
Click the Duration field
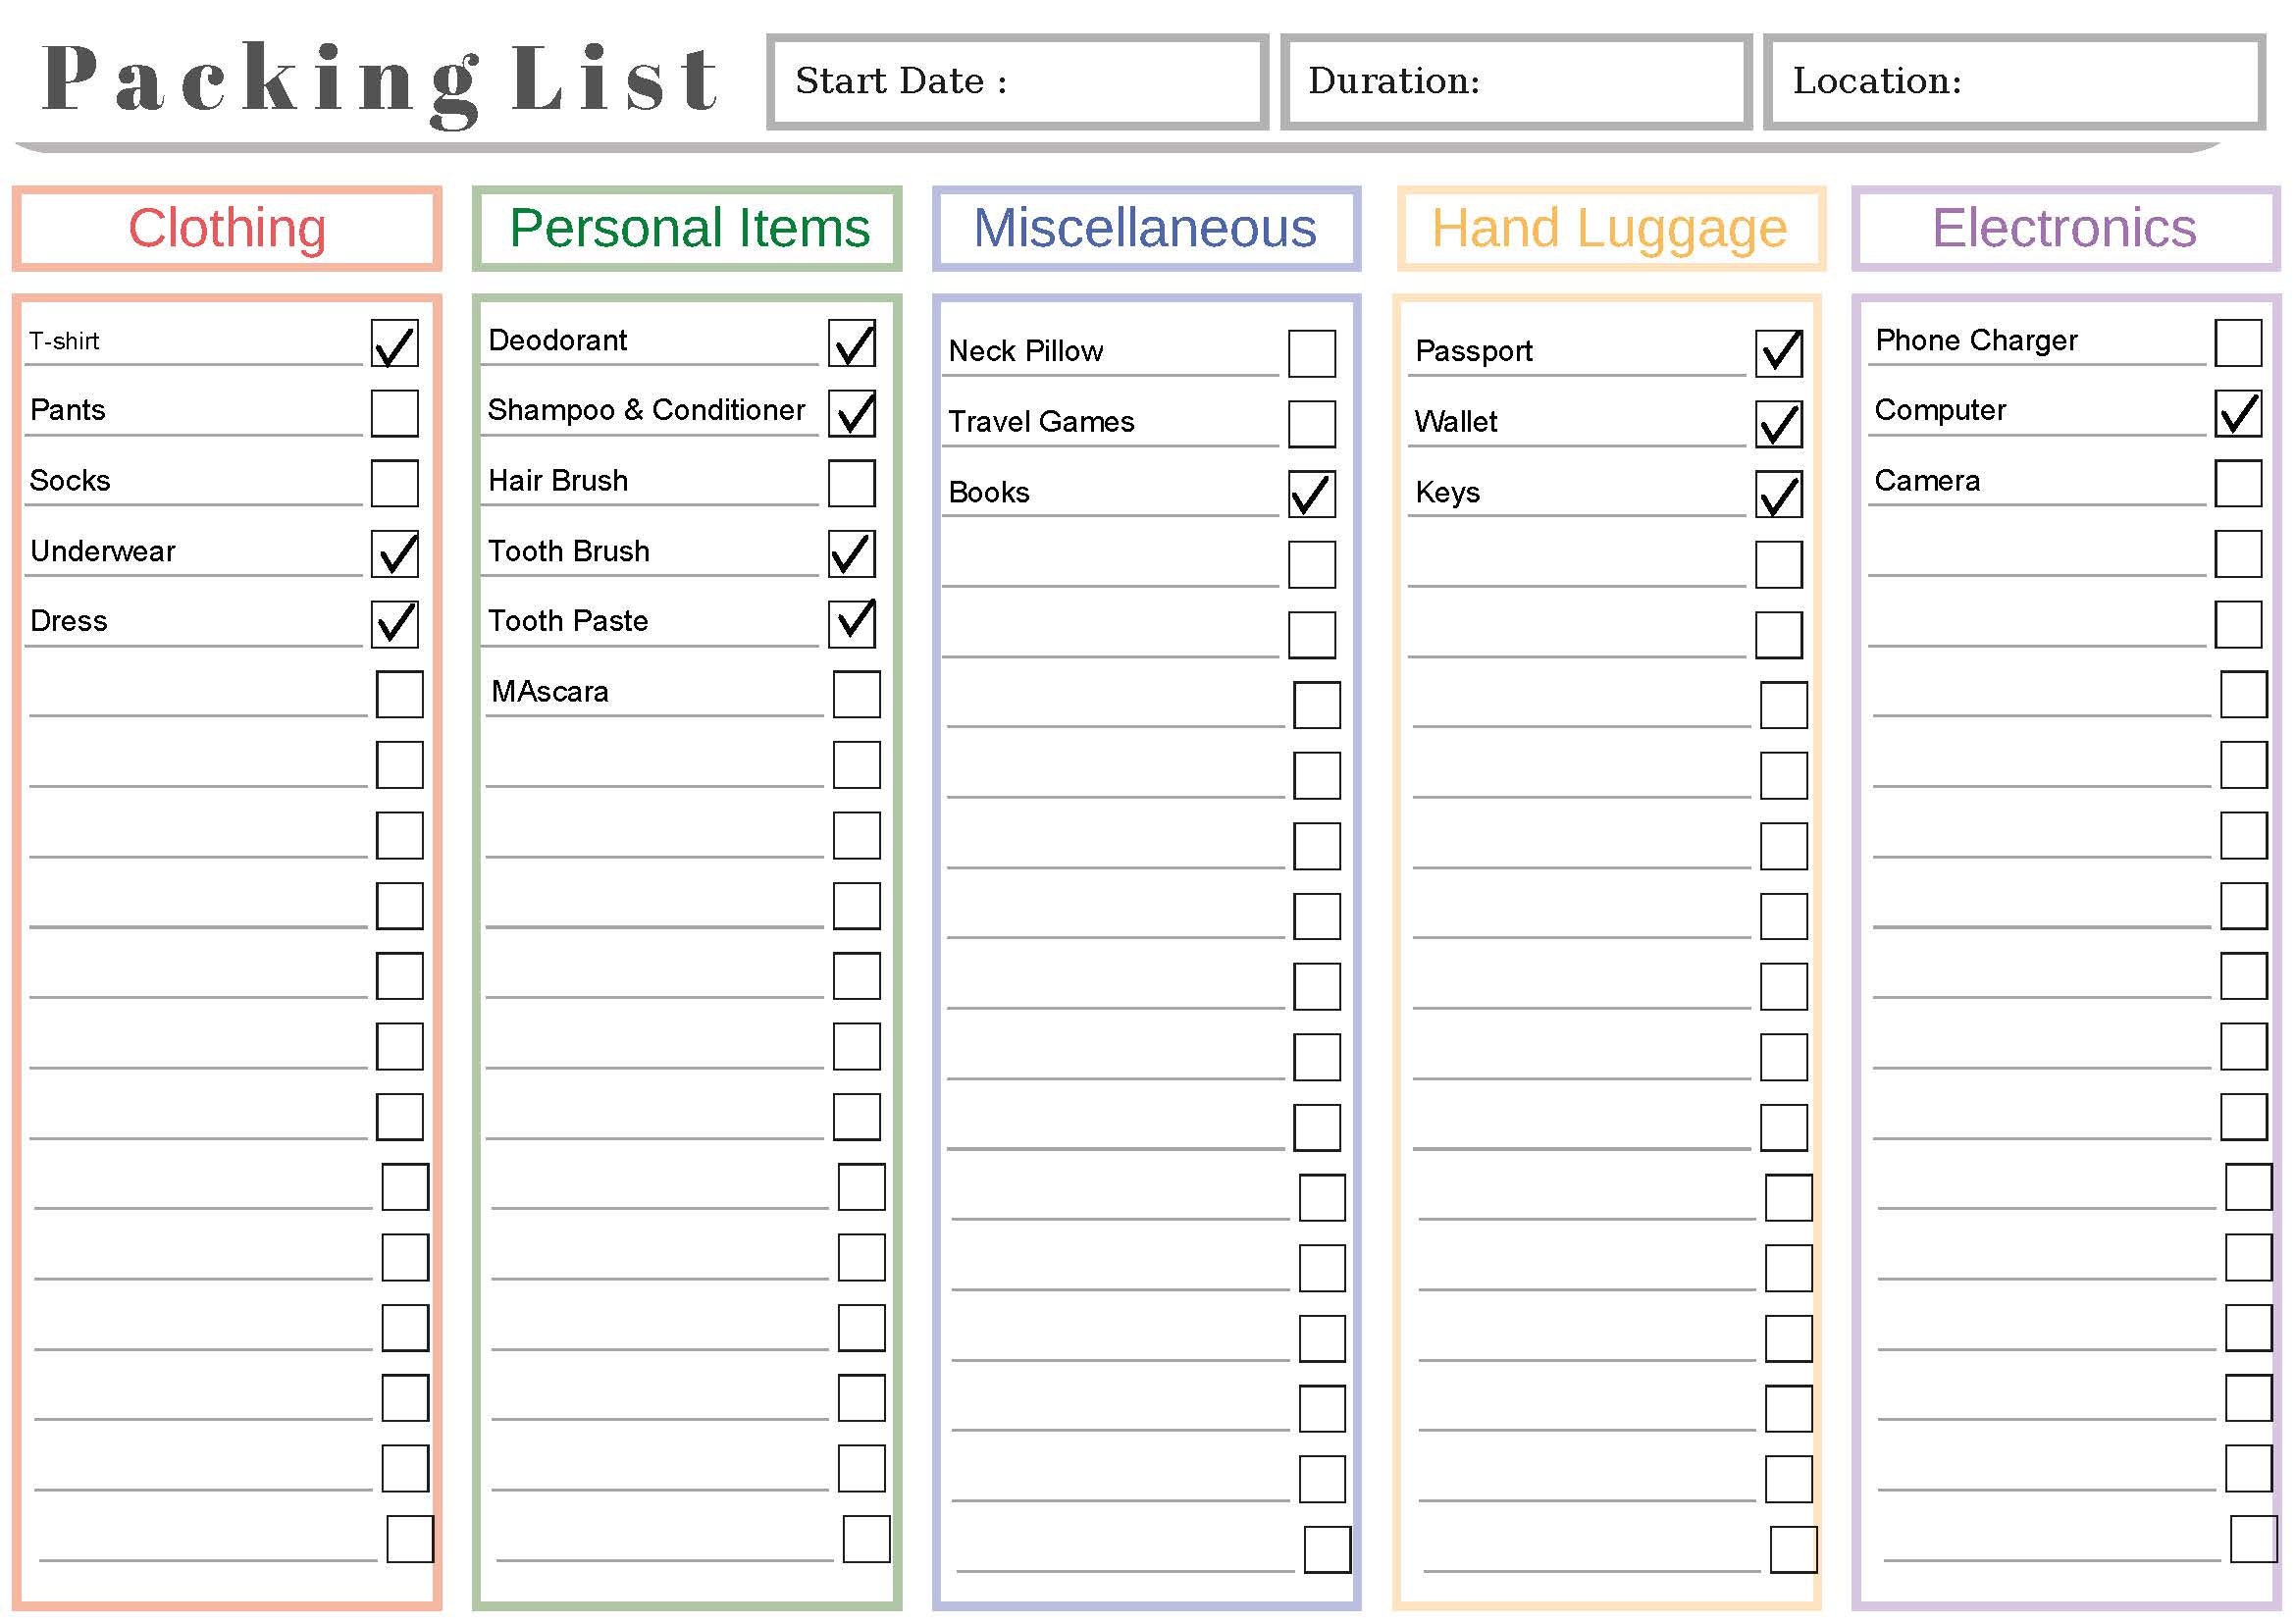click(1516, 82)
